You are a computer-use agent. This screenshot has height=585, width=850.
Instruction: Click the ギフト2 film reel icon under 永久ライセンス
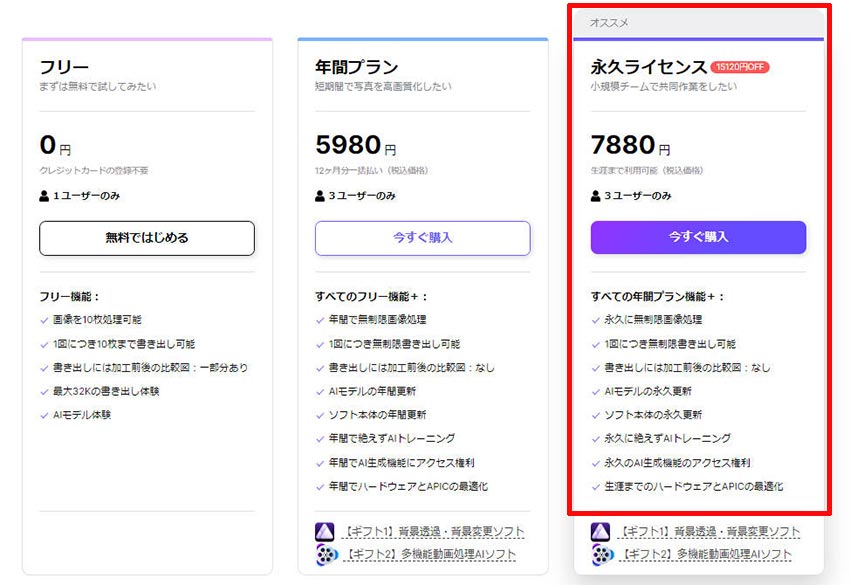(600, 555)
